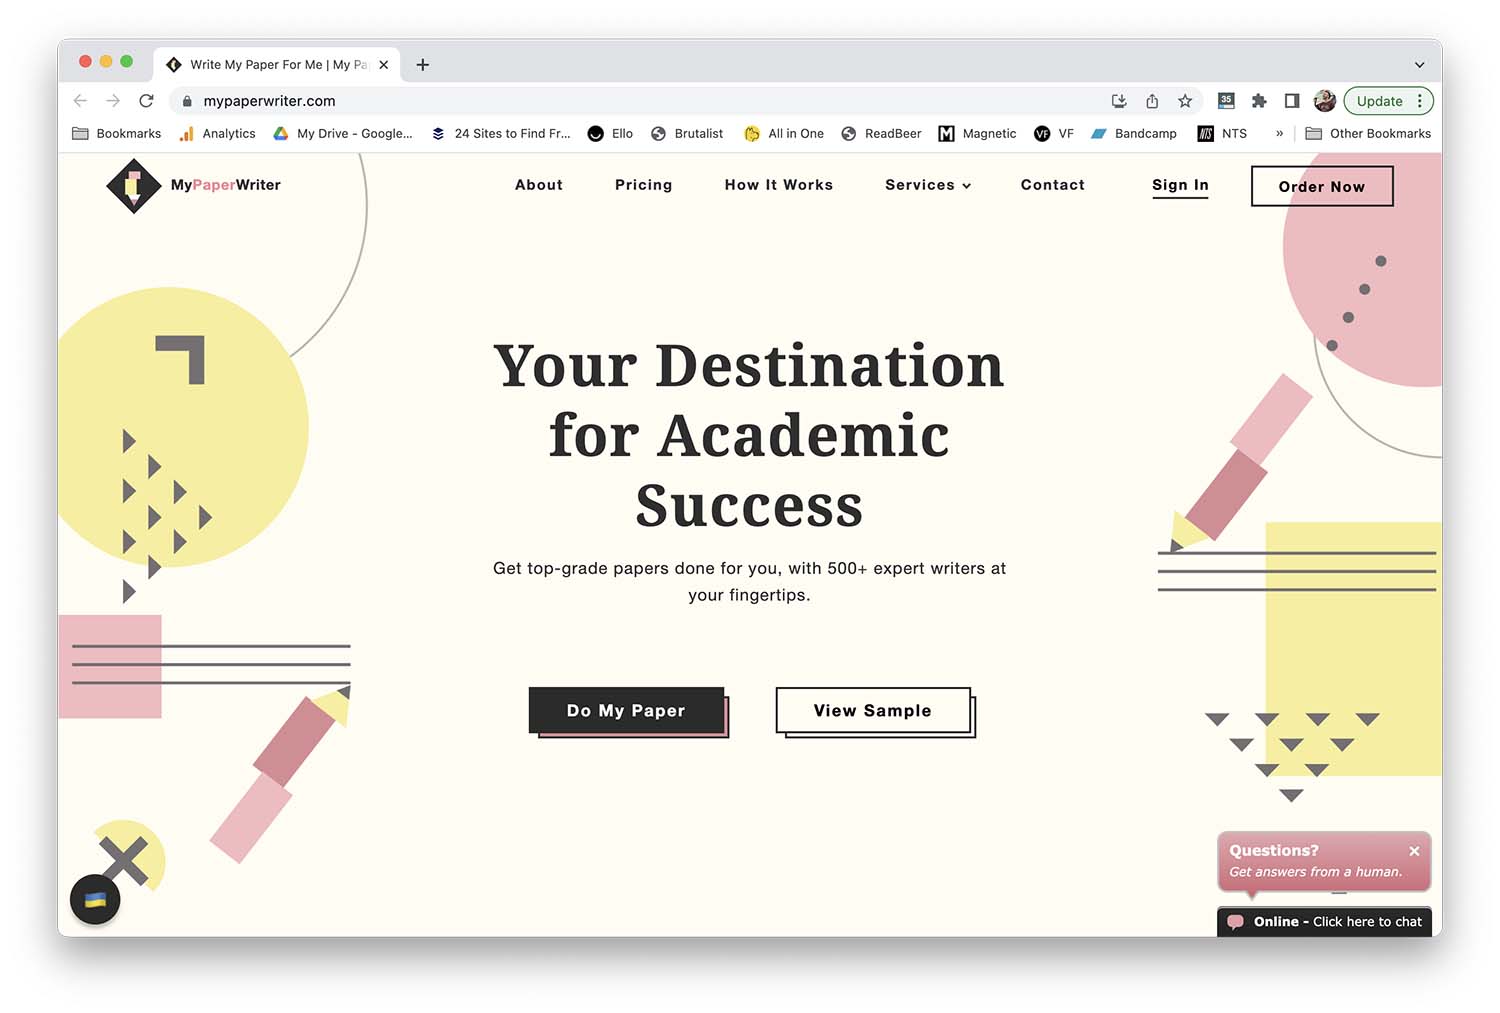Open the All in One bookmark
1500x1013 pixels.
pos(784,134)
